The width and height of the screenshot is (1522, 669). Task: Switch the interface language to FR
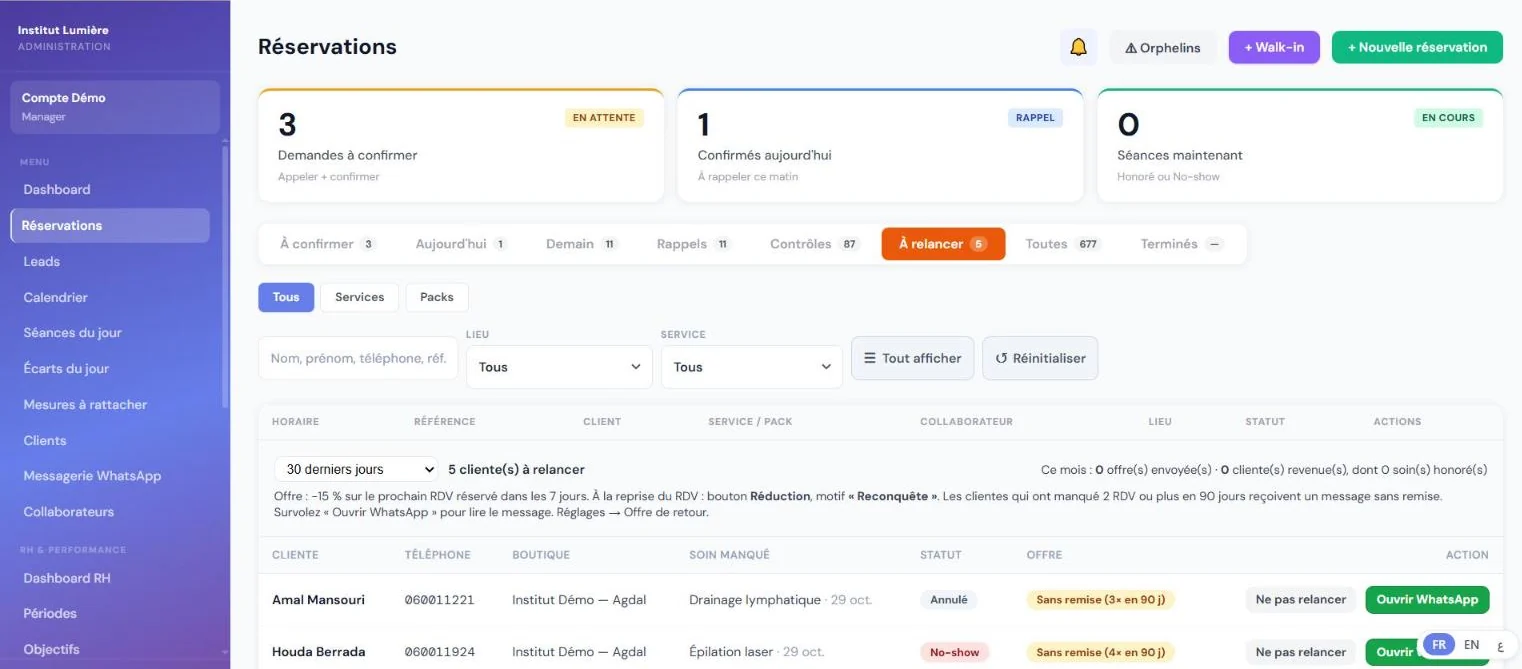[x=1438, y=645]
